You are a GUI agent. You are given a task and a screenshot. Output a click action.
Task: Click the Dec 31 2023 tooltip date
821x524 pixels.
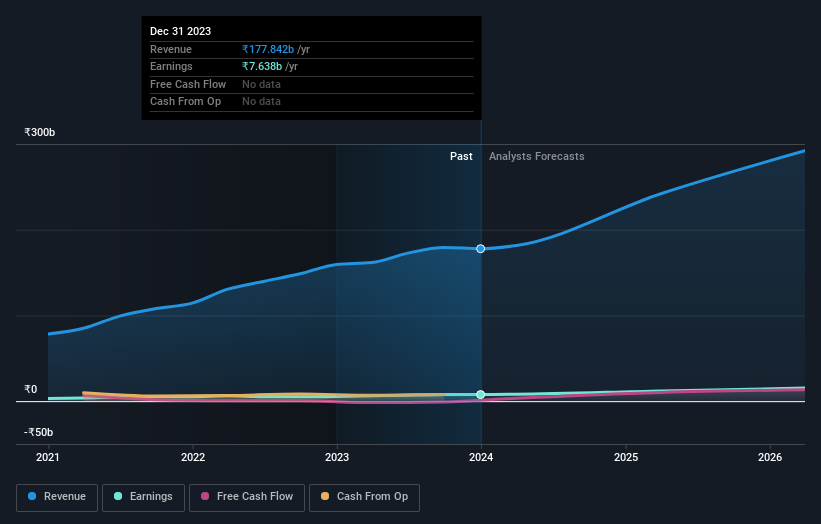click(x=180, y=31)
